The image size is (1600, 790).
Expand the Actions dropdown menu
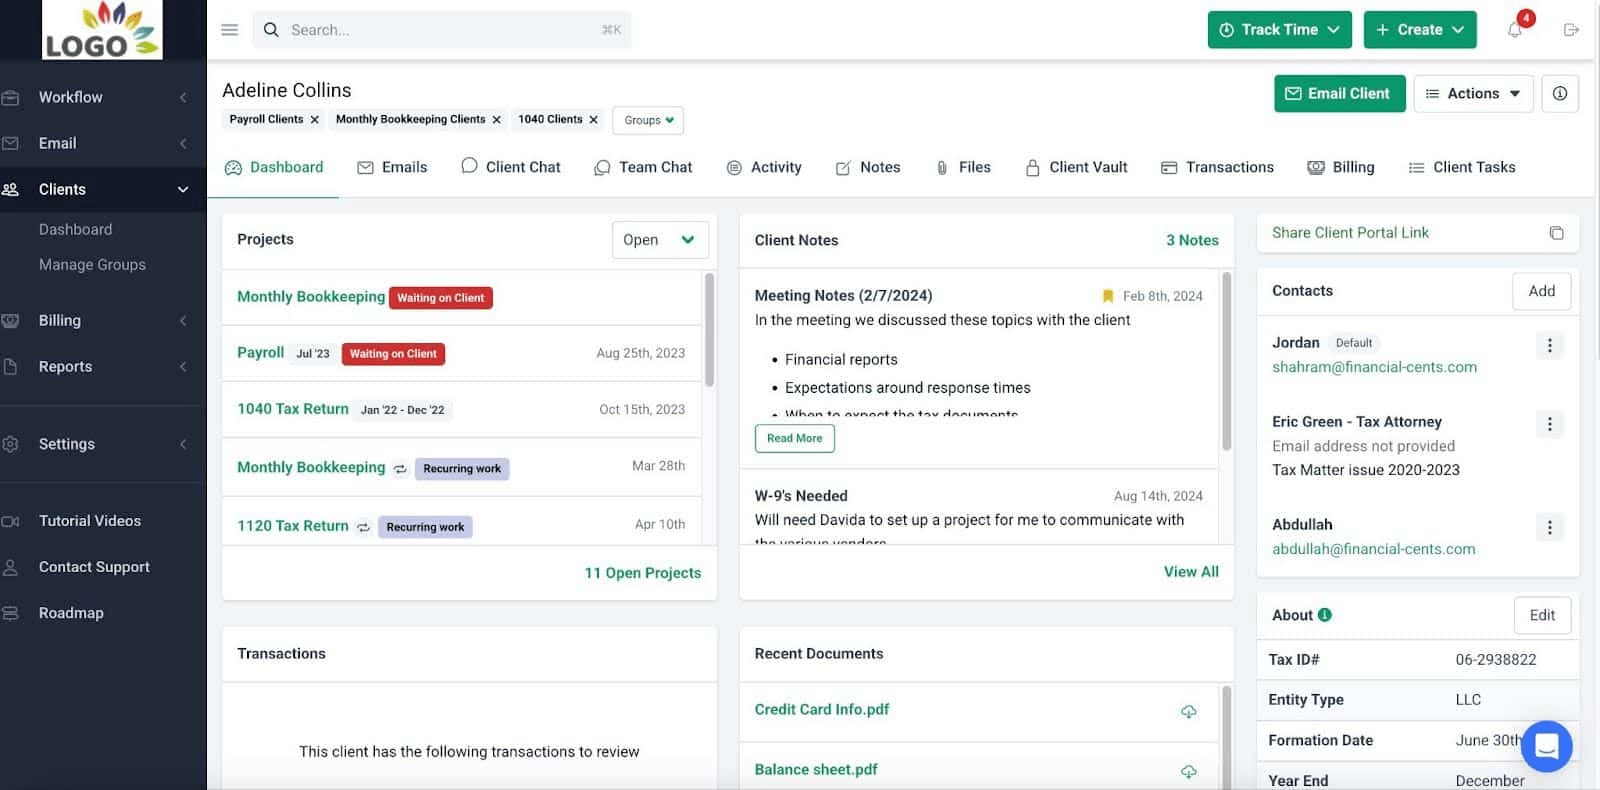click(1473, 93)
